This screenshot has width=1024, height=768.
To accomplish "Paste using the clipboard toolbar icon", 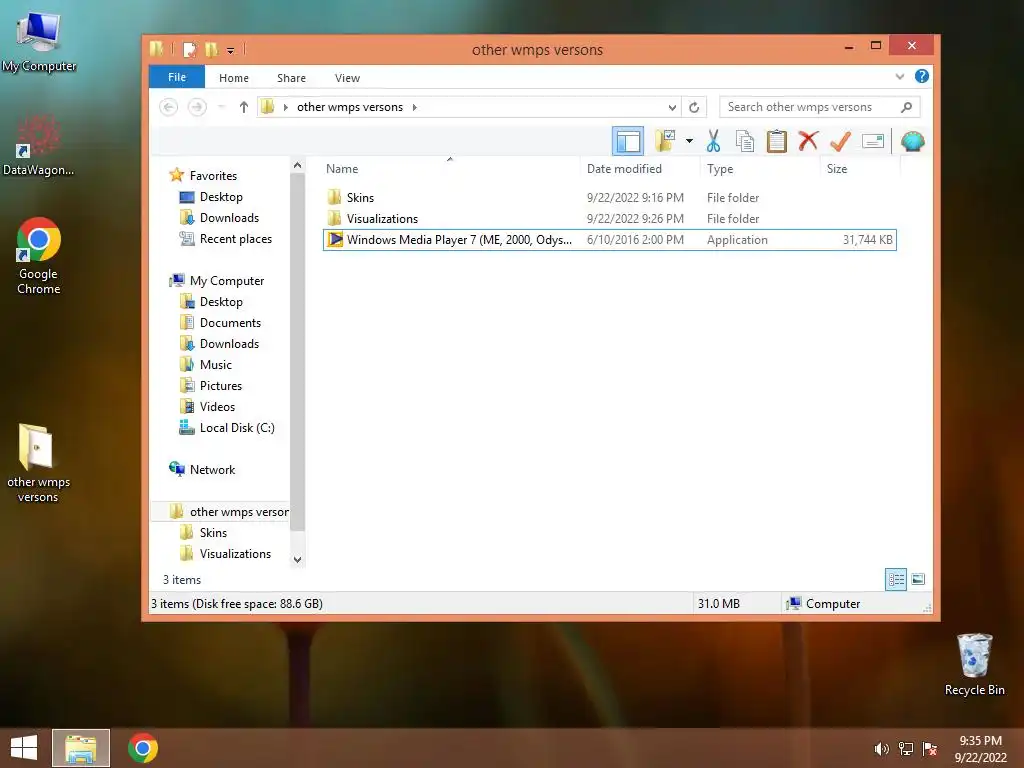I will tap(776, 141).
